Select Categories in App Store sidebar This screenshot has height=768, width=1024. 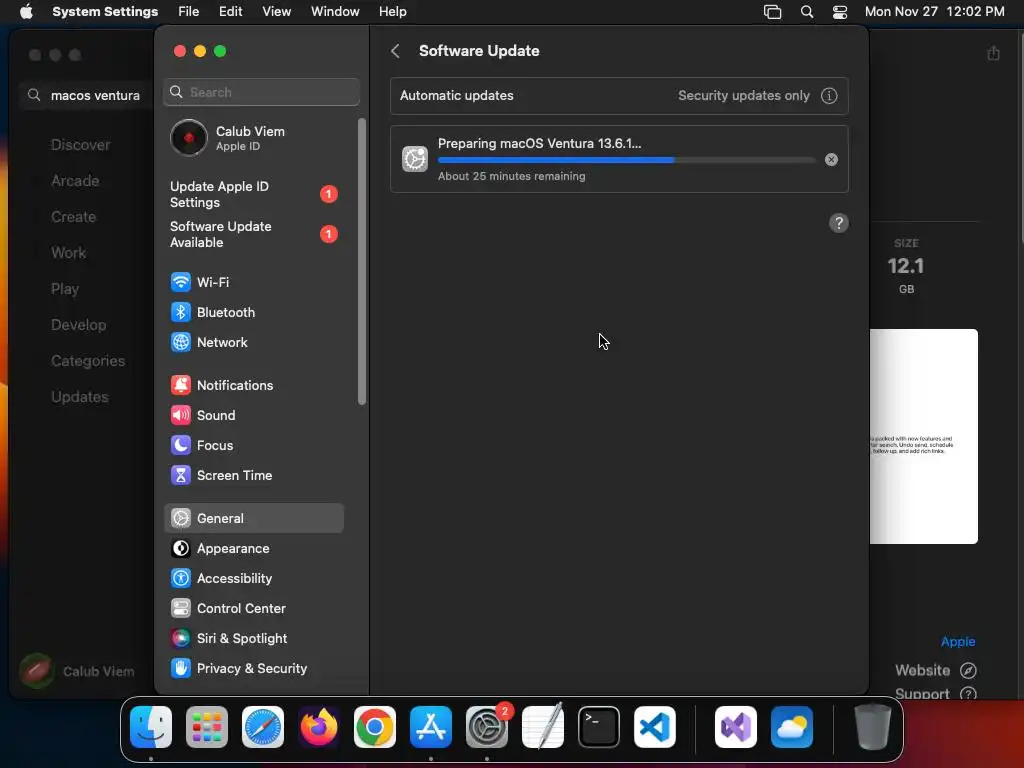click(x=88, y=360)
